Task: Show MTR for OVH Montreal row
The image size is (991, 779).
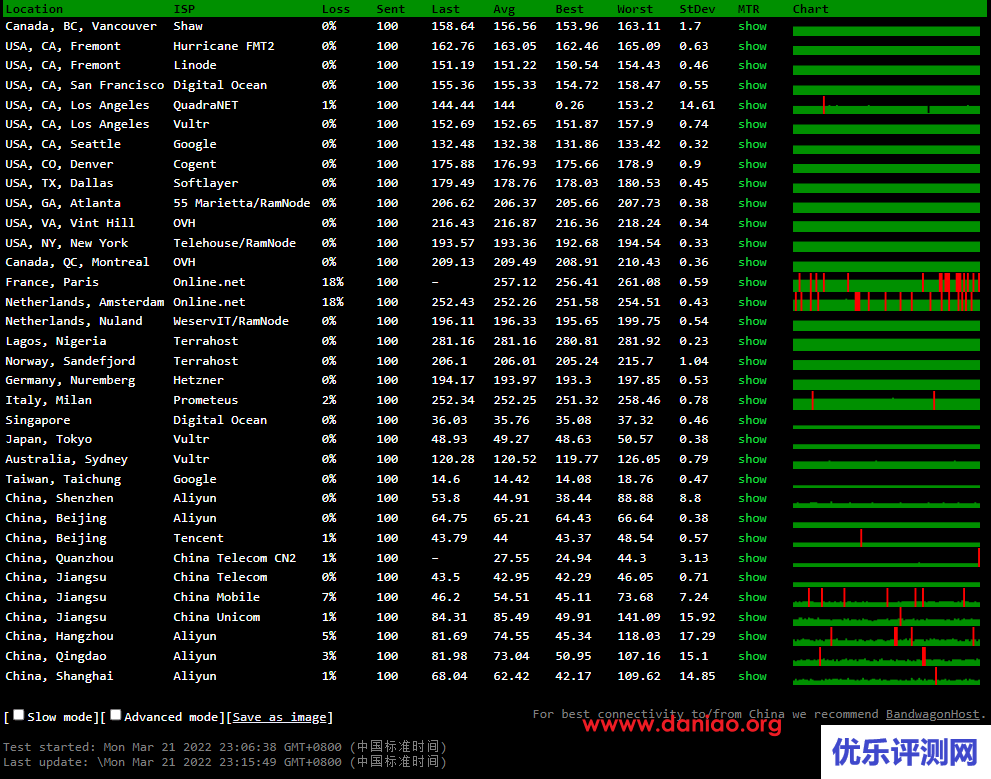Action: (752, 262)
